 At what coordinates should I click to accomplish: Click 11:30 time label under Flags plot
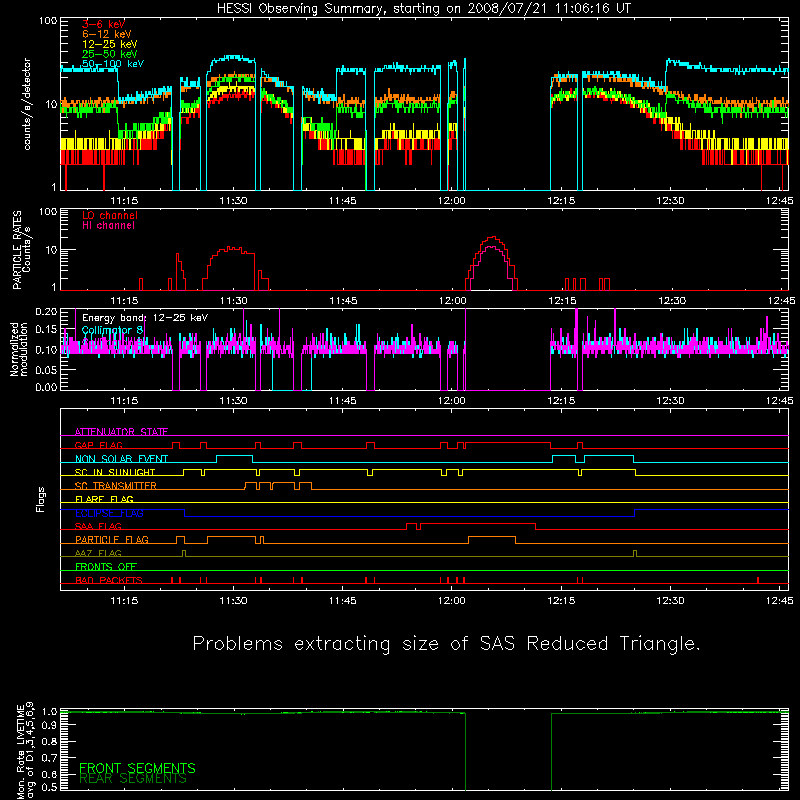[x=233, y=601]
